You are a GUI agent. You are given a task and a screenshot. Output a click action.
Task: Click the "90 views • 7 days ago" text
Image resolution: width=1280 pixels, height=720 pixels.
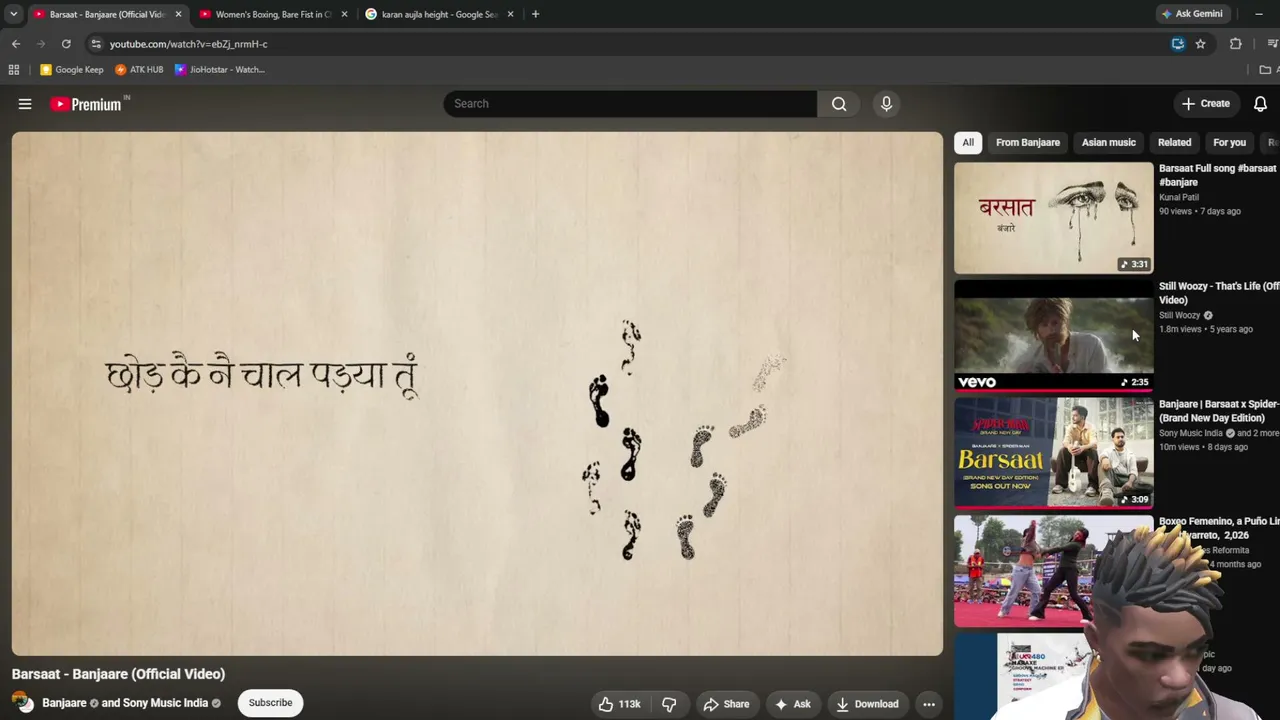pyautogui.click(x=1200, y=211)
